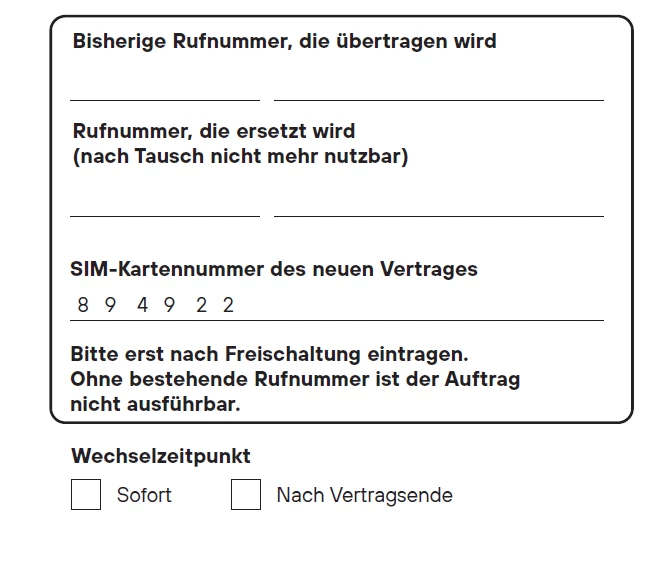Click the label Bisherige Rufnummer, die übertragen wird

tap(284, 41)
